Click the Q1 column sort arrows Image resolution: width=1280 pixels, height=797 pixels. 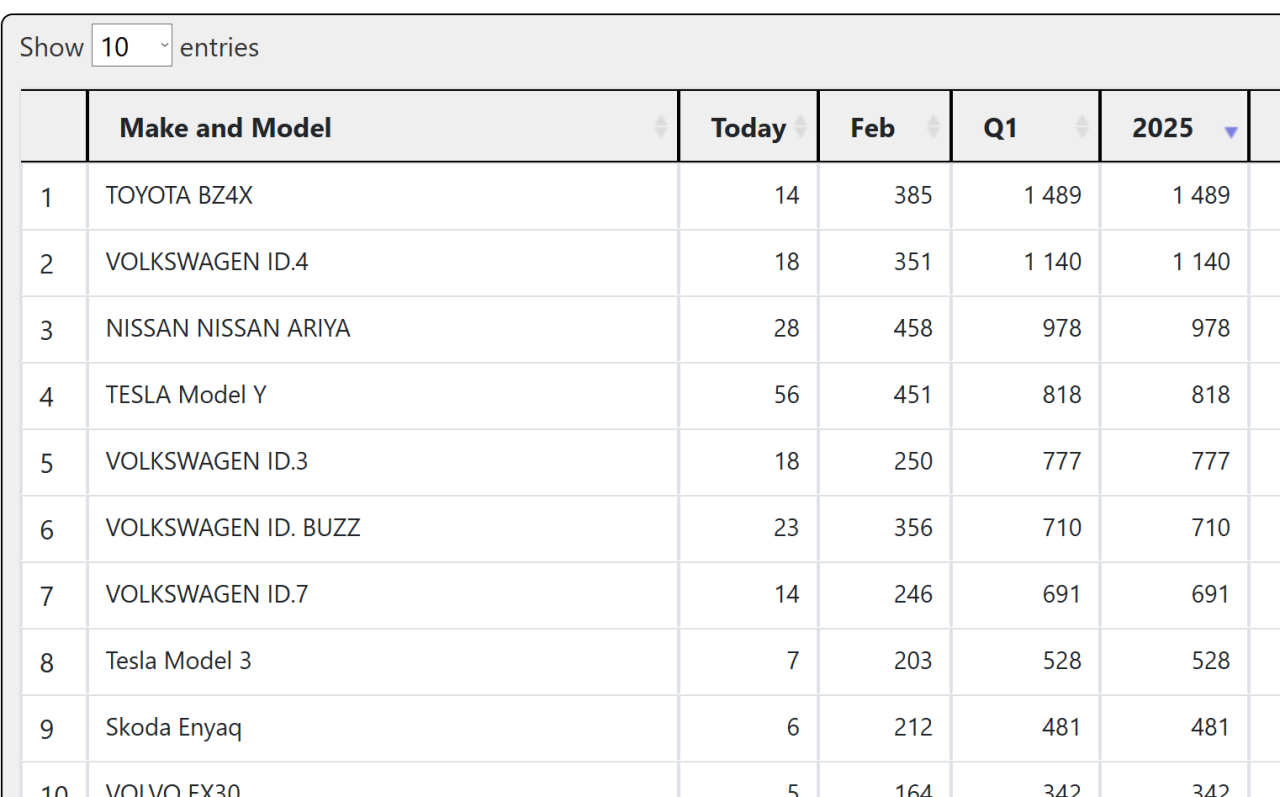(1082, 127)
